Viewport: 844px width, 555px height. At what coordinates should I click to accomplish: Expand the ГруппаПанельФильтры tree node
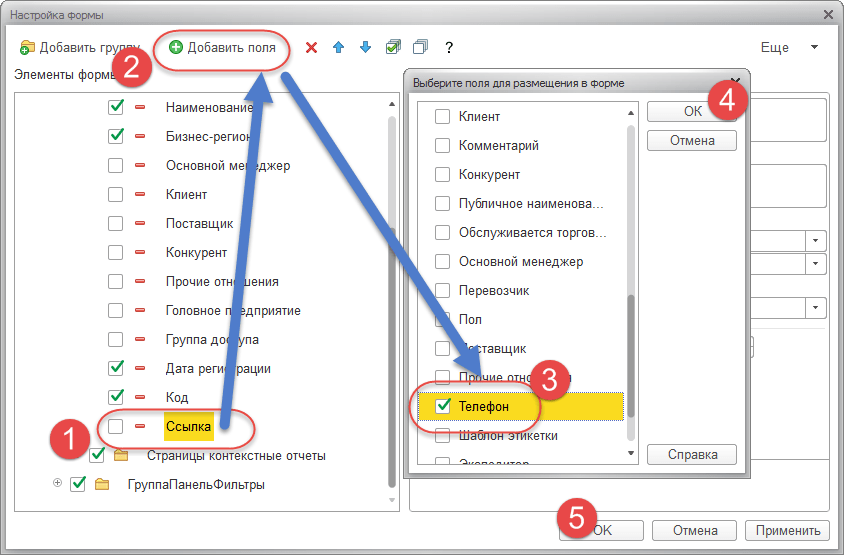58,483
